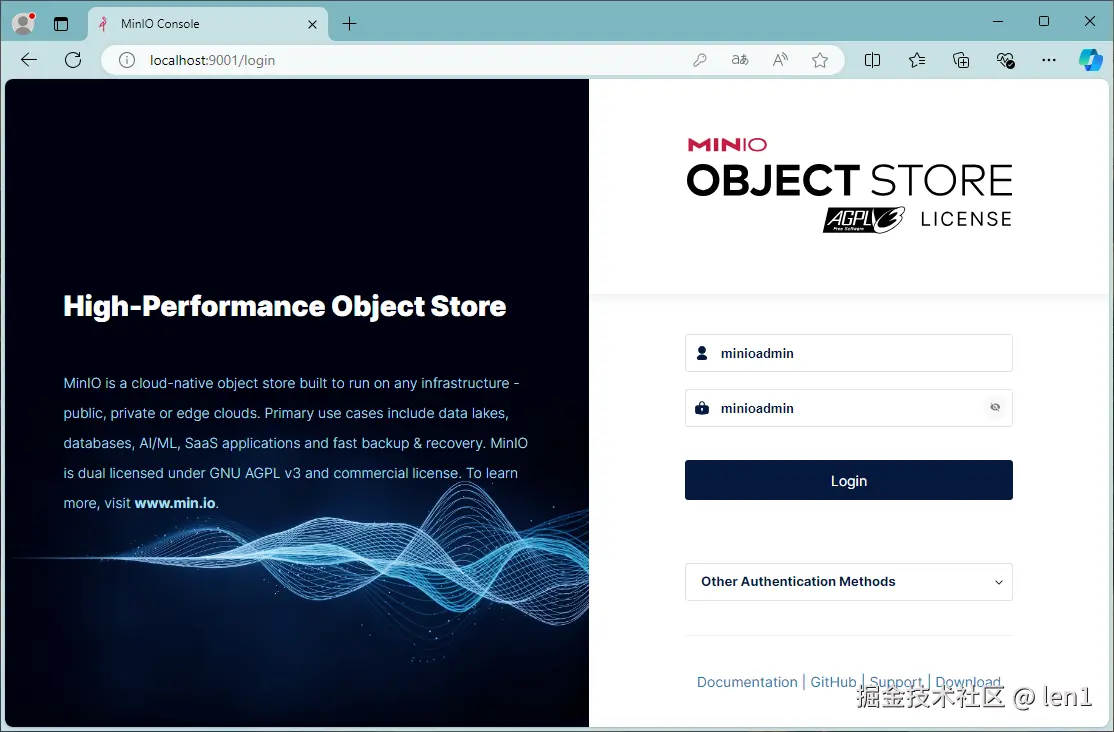View site information icon in address bar
The height and width of the screenshot is (732, 1114).
126,60
